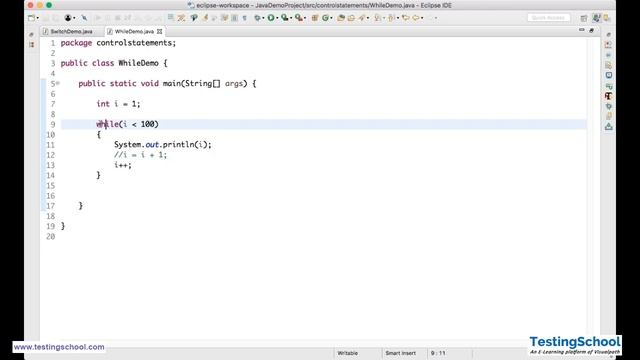This screenshot has width=640, height=360.
Task: Expand the External Tools dropdown arrow
Action: coord(305,18)
